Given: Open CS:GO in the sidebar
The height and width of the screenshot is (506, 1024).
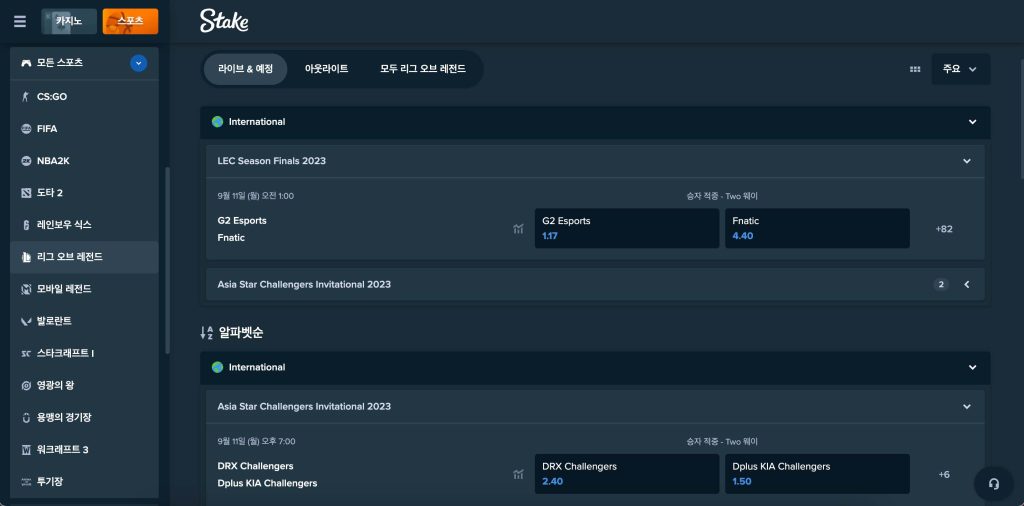Looking at the screenshot, I should 84,97.
